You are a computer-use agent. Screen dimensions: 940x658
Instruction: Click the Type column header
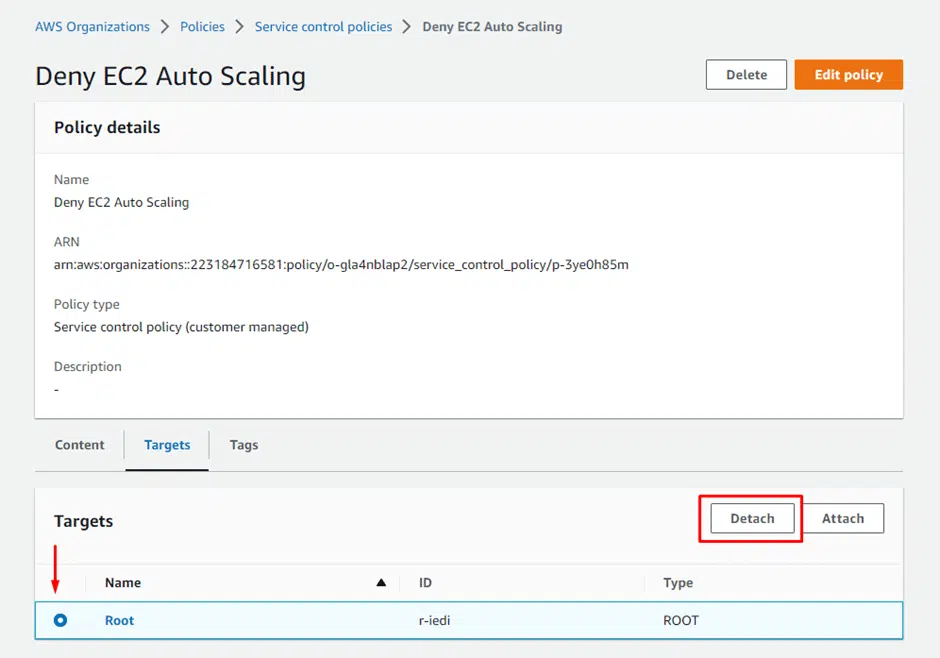678,582
